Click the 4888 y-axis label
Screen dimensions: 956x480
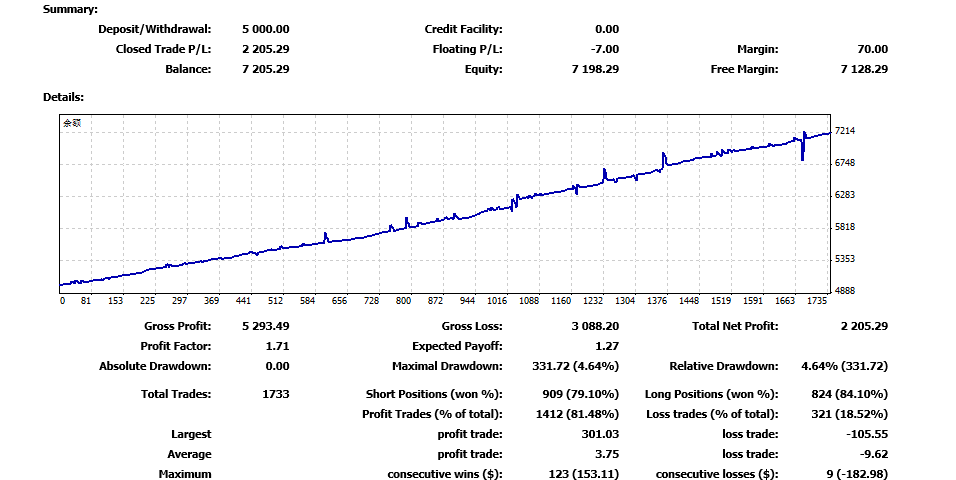click(x=845, y=291)
